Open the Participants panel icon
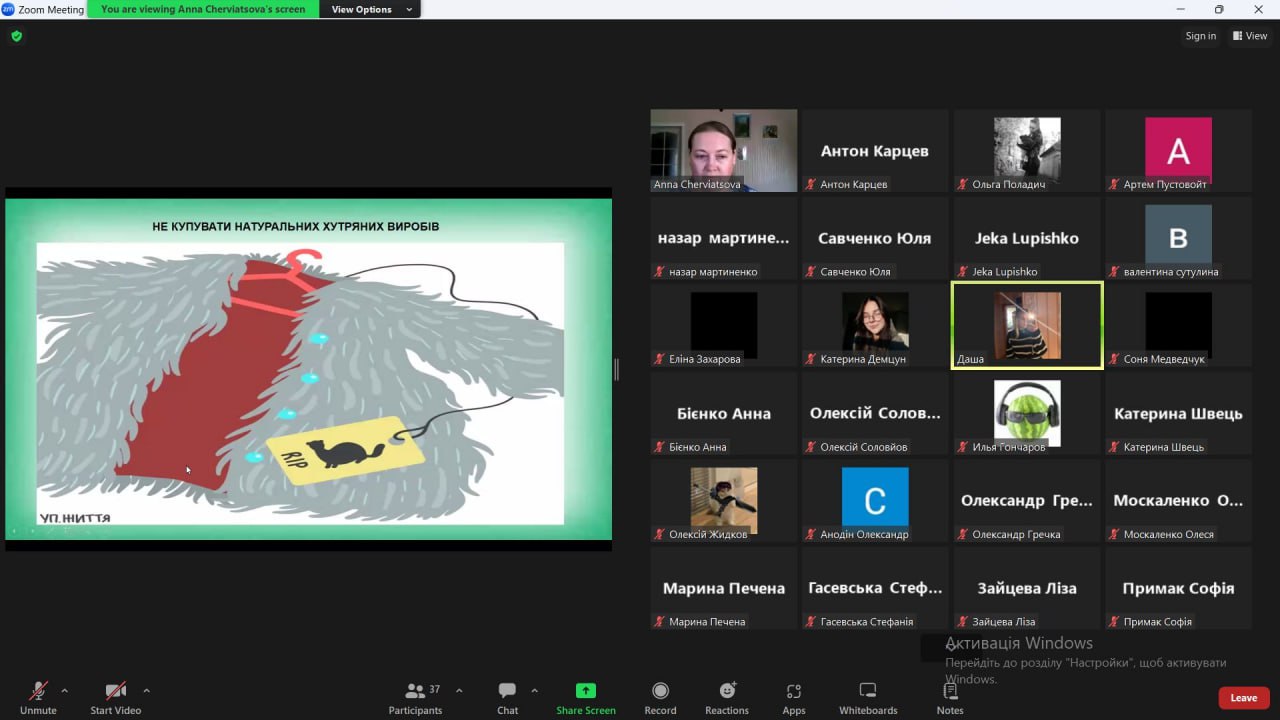Screen dimensions: 1280x720 tap(415, 691)
